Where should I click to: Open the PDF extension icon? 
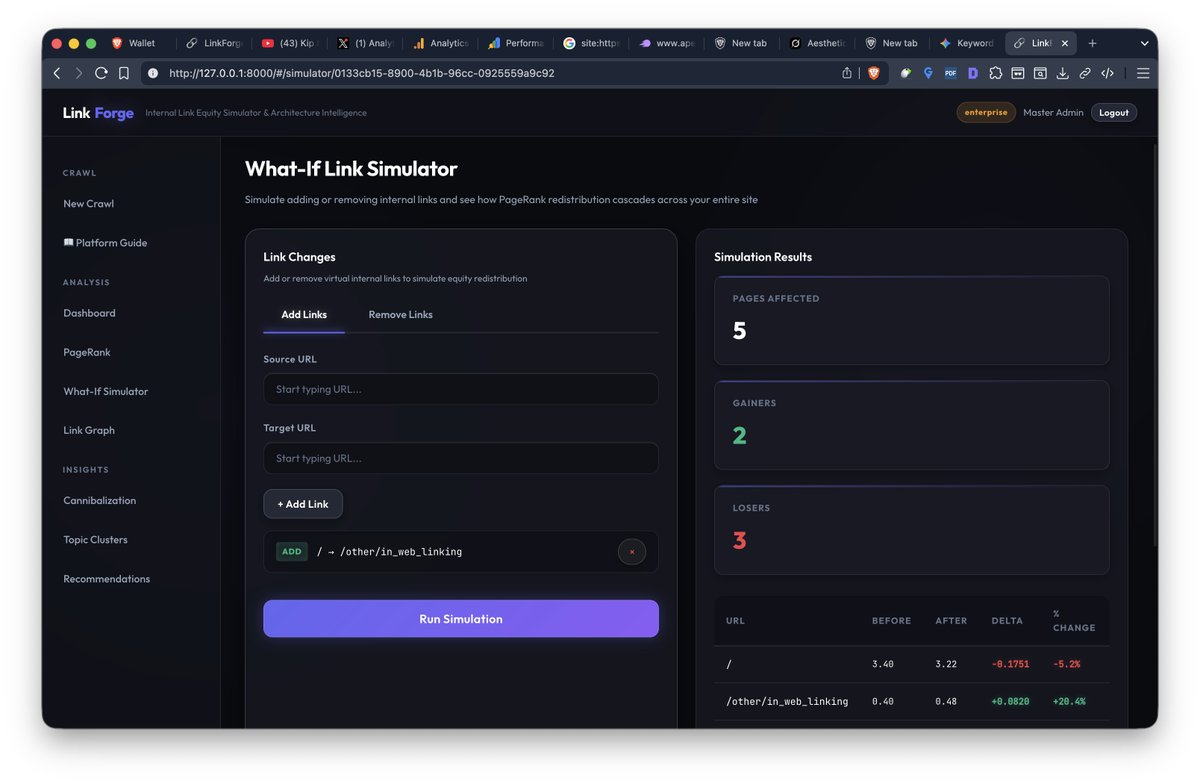950,73
